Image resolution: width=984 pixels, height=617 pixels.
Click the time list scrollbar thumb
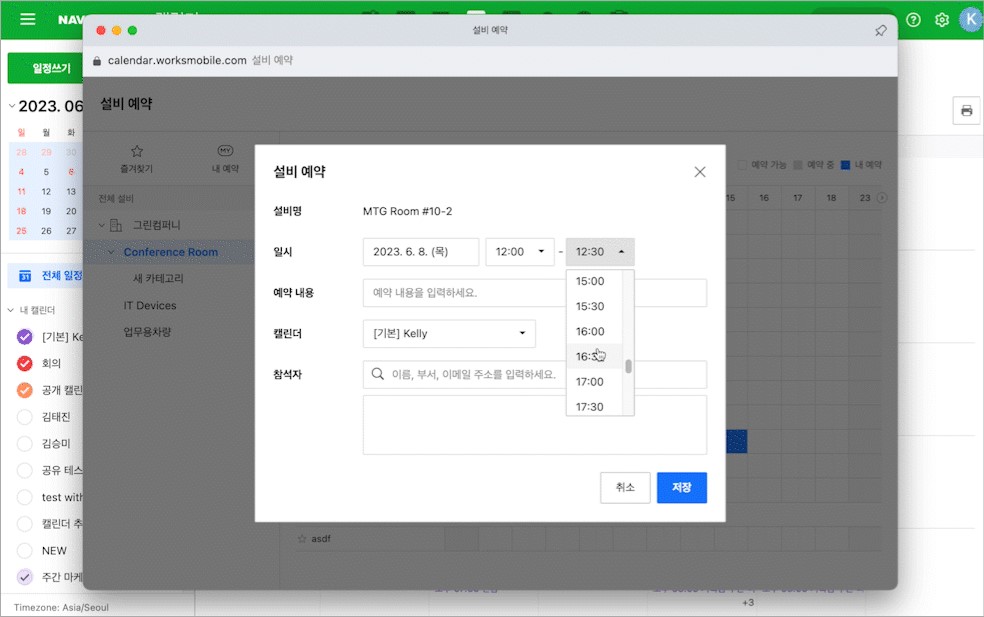click(x=628, y=366)
